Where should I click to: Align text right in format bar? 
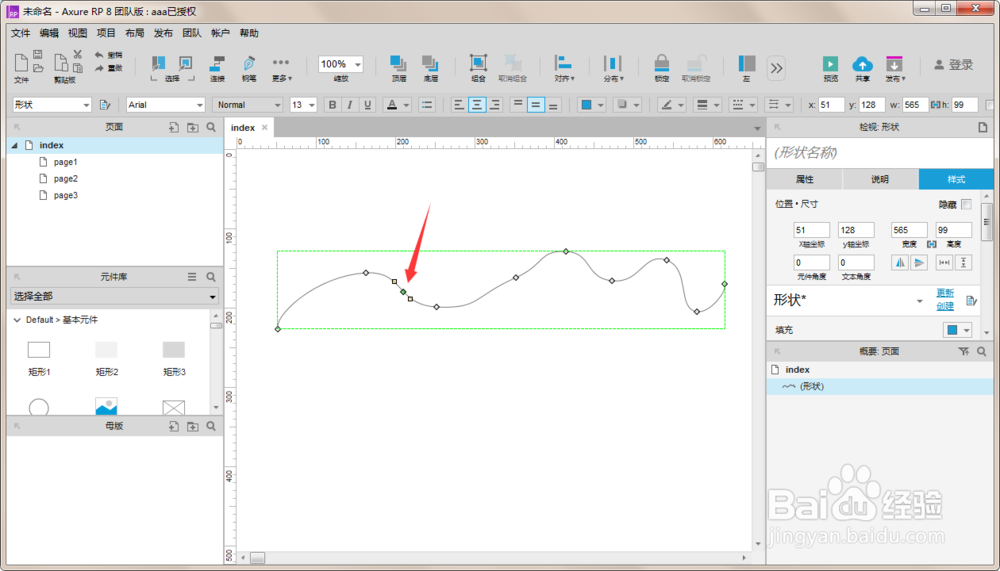tap(494, 105)
